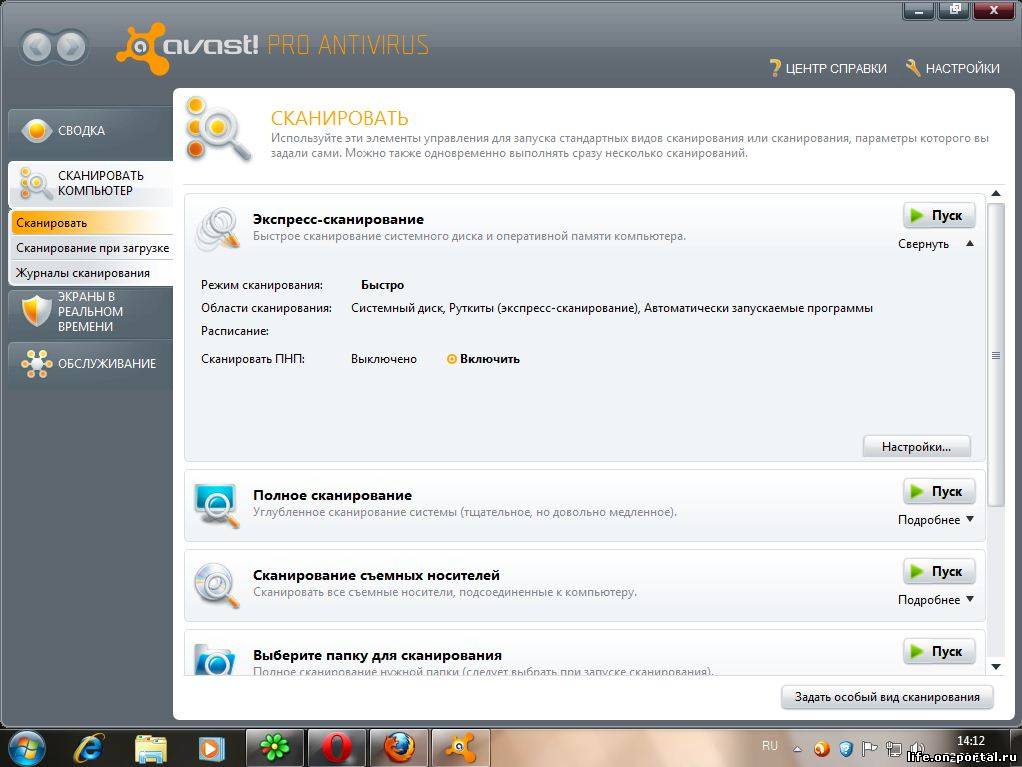Click the RU language indicator

tap(770, 745)
